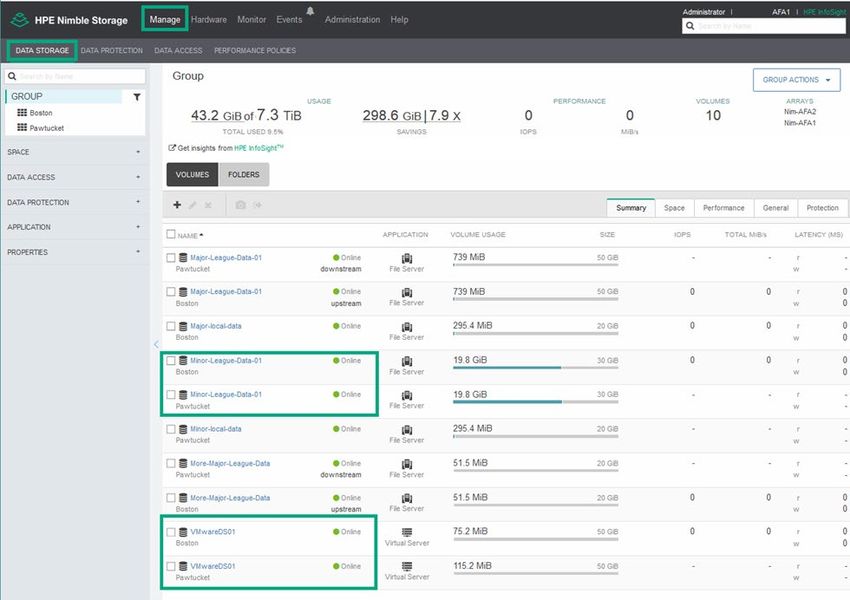850x600 pixels.
Task: Click the Pawtucket array grid icon
Action: click(22, 127)
